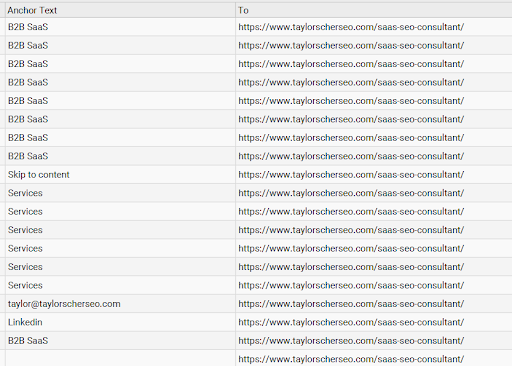Screen dimensions: 512x366
Task: Sort by the Anchor Text column header
Action: pyautogui.click(x=120, y=10)
